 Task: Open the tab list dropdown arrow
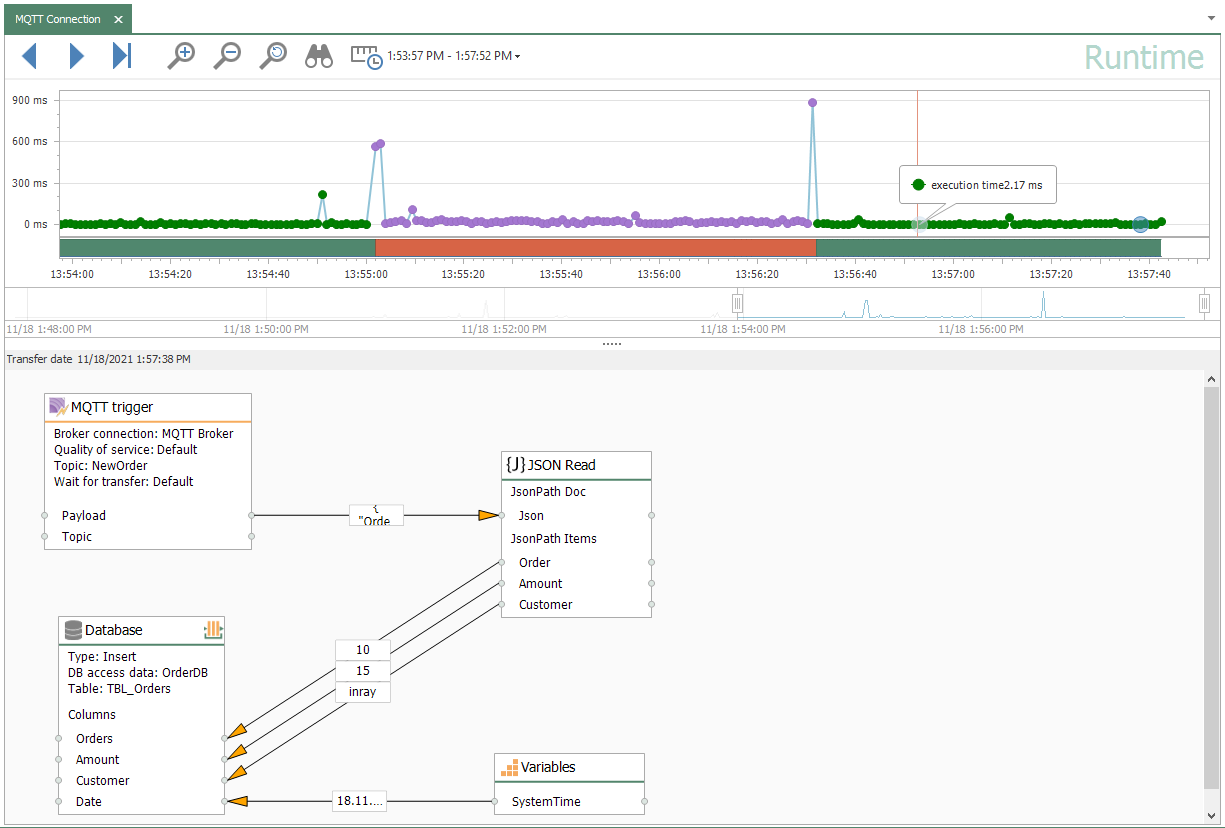click(x=1212, y=18)
